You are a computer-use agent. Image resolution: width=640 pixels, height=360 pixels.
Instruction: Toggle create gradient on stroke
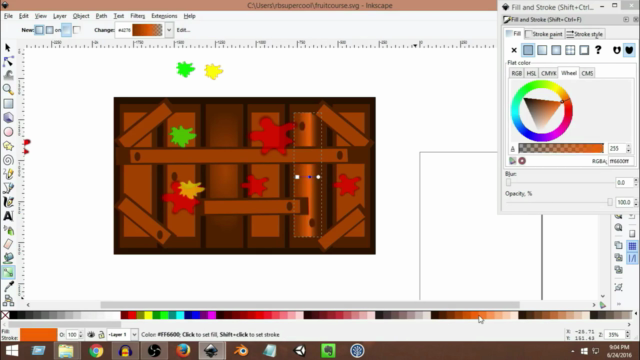point(77,30)
